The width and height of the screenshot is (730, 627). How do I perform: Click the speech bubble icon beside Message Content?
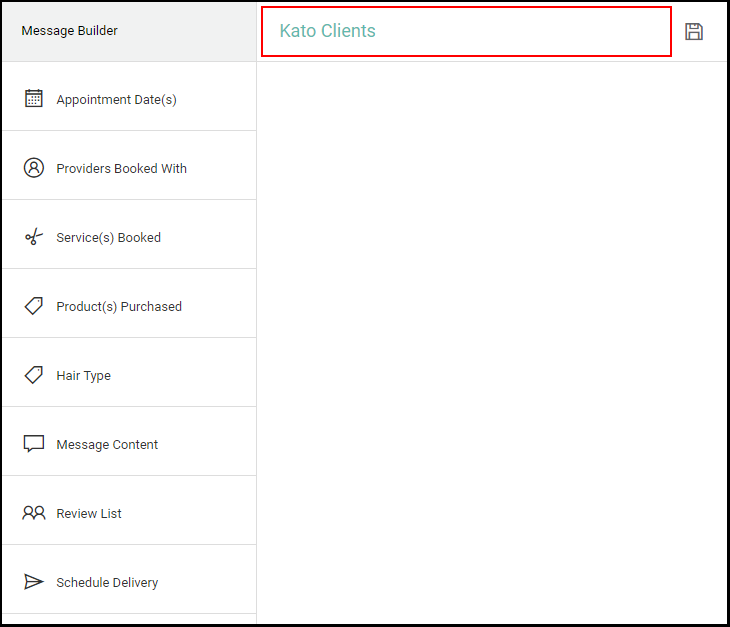(34, 444)
